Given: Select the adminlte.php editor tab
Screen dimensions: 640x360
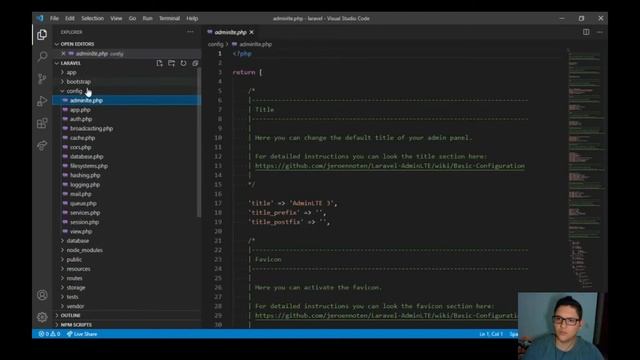Looking at the screenshot, I should pyautogui.click(x=230, y=32).
